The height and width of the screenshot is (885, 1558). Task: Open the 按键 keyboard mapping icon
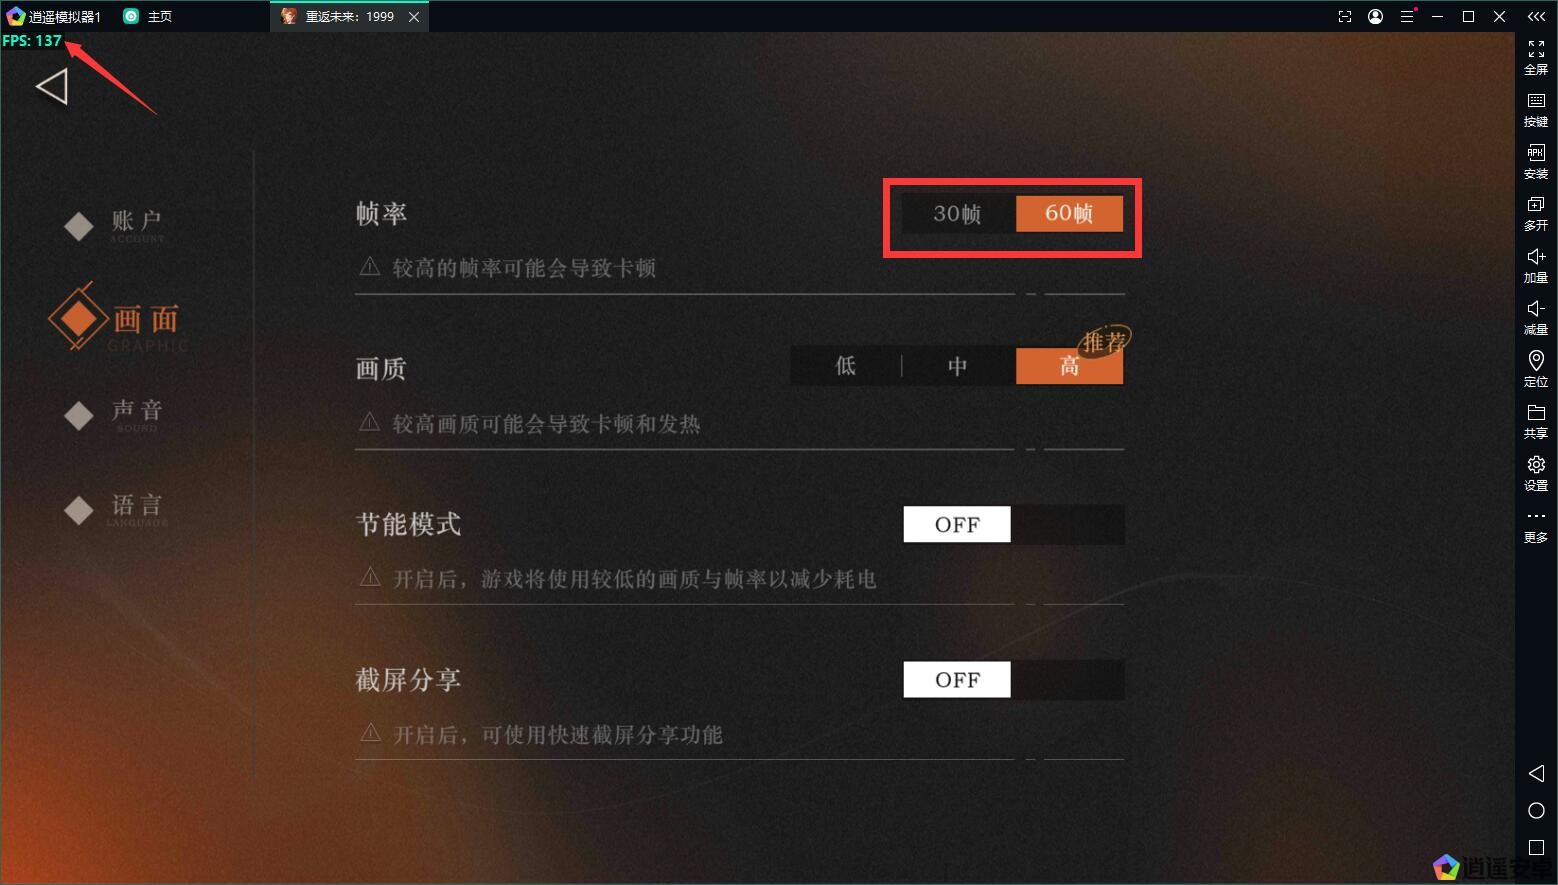[1536, 109]
